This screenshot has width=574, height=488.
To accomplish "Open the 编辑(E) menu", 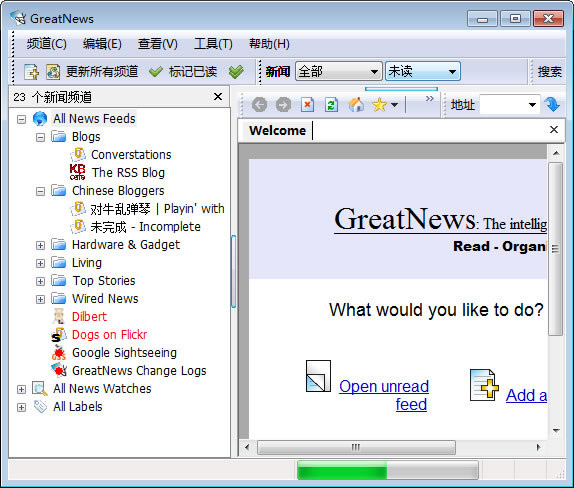I will (102, 44).
